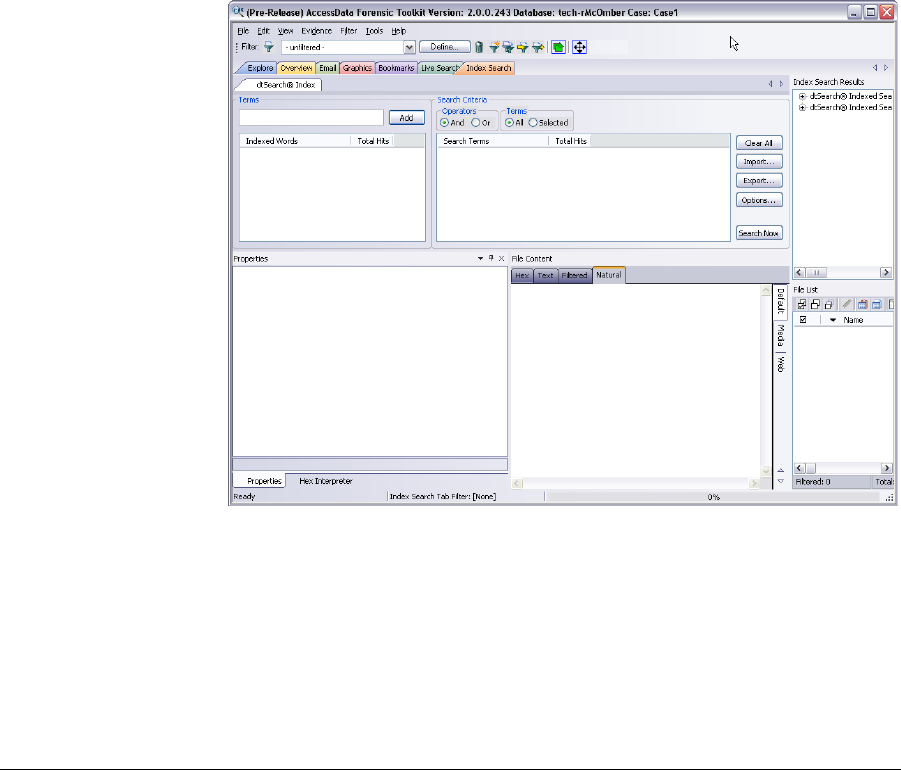
Task: Click the Clear All button
Action: pyautogui.click(x=759, y=143)
